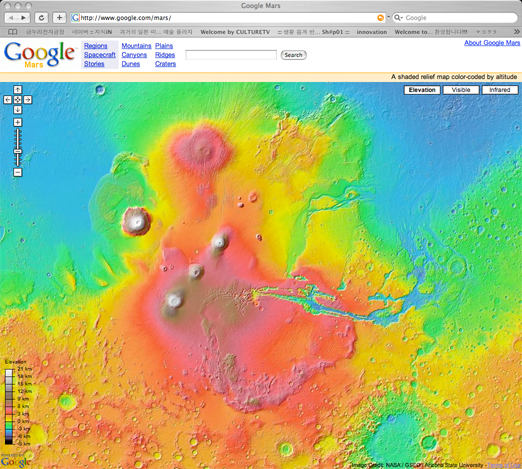The width and height of the screenshot is (522, 469).
Task: Reload the Google Mars page
Action: point(41,18)
